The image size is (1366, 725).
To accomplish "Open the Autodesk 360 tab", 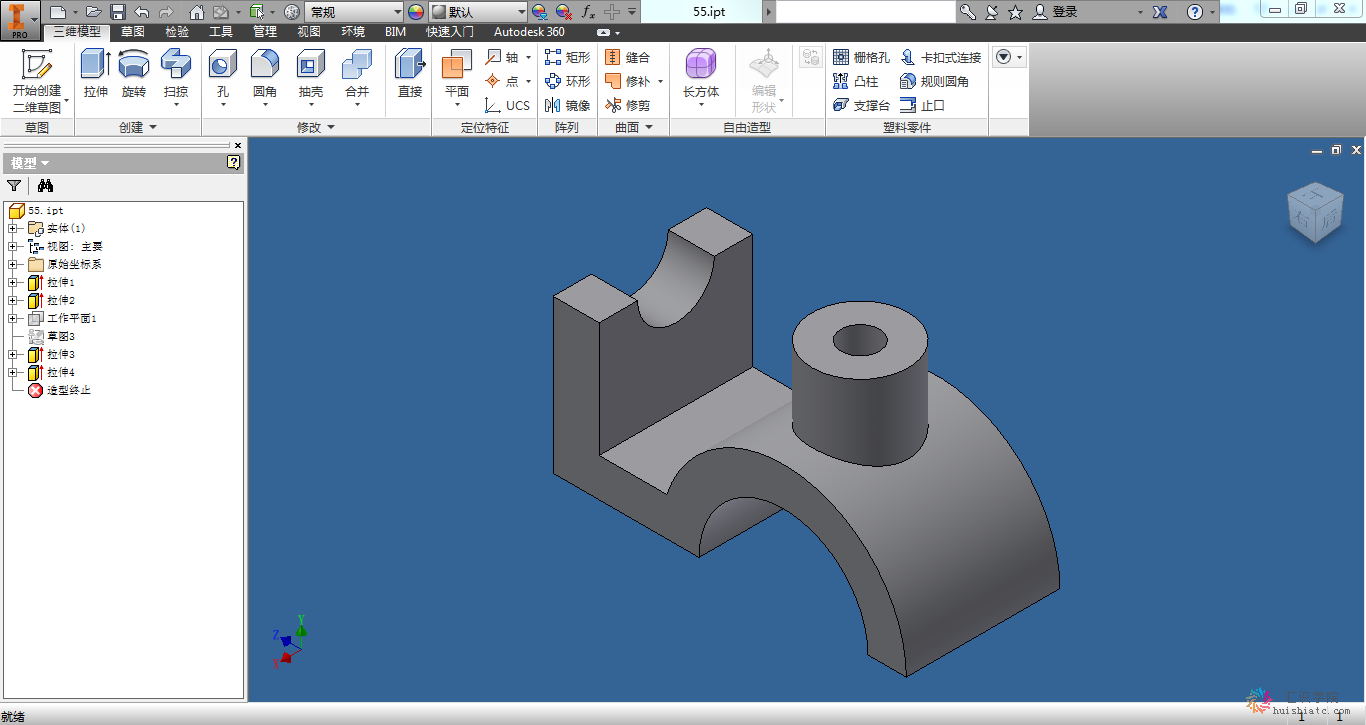I will point(529,32).
